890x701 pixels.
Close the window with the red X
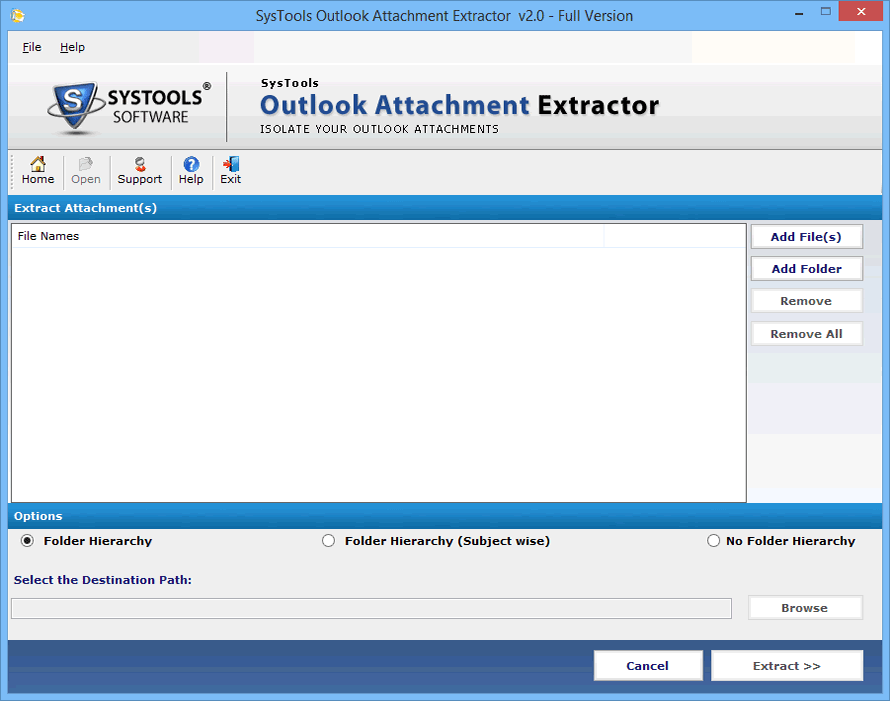(x=861, y=12)
